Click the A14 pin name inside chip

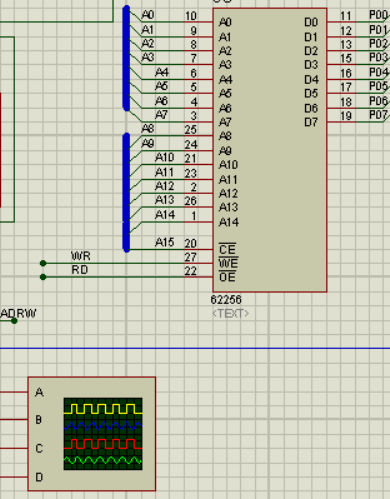pyautogui.click(x=229, y=222)
